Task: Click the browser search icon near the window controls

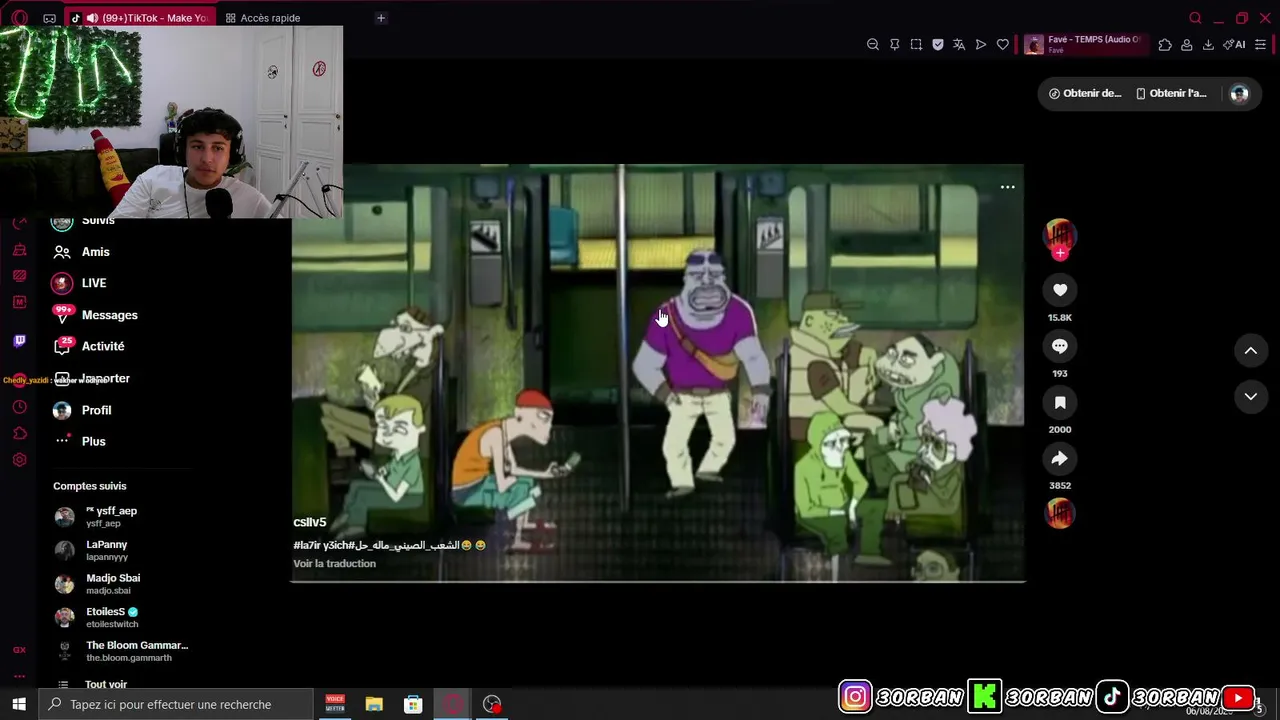Action: 1195,18
